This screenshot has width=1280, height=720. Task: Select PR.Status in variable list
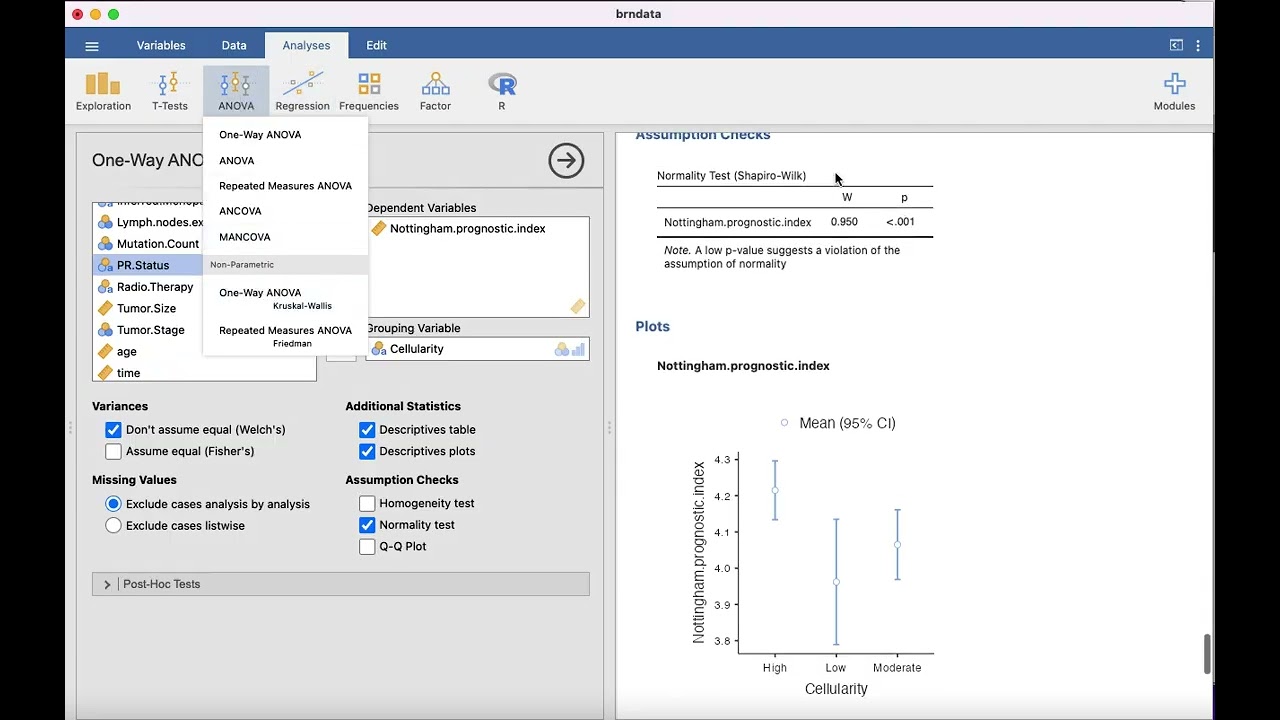[148, 265]
